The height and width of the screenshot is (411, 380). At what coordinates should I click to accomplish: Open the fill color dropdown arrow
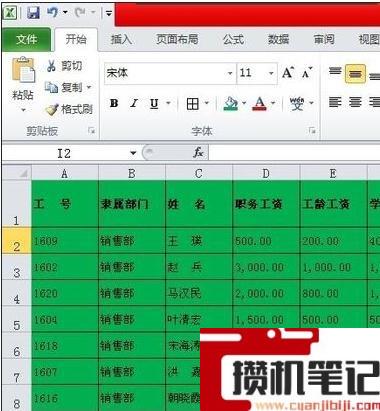244,103
